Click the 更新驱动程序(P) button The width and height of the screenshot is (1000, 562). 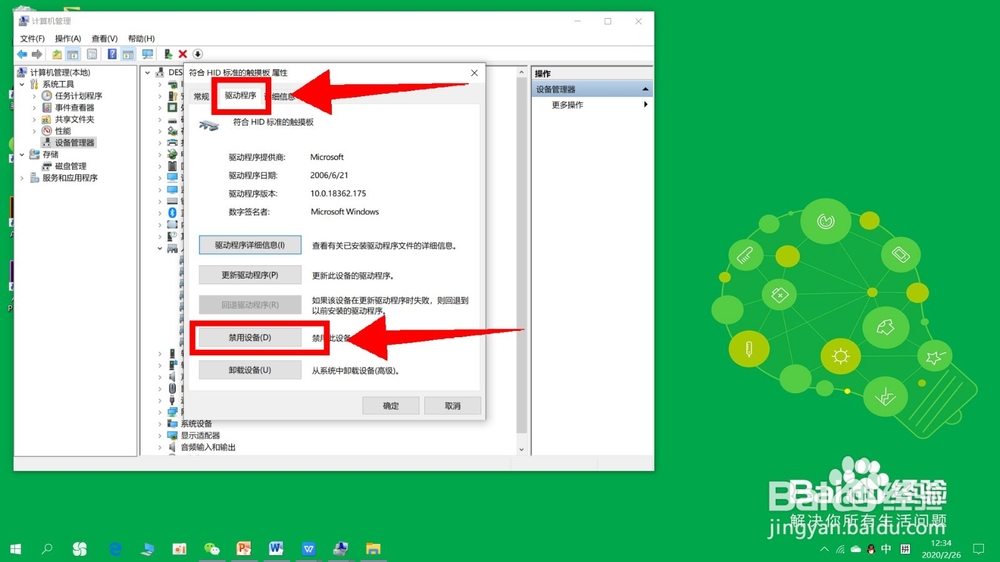coord(250,275)
